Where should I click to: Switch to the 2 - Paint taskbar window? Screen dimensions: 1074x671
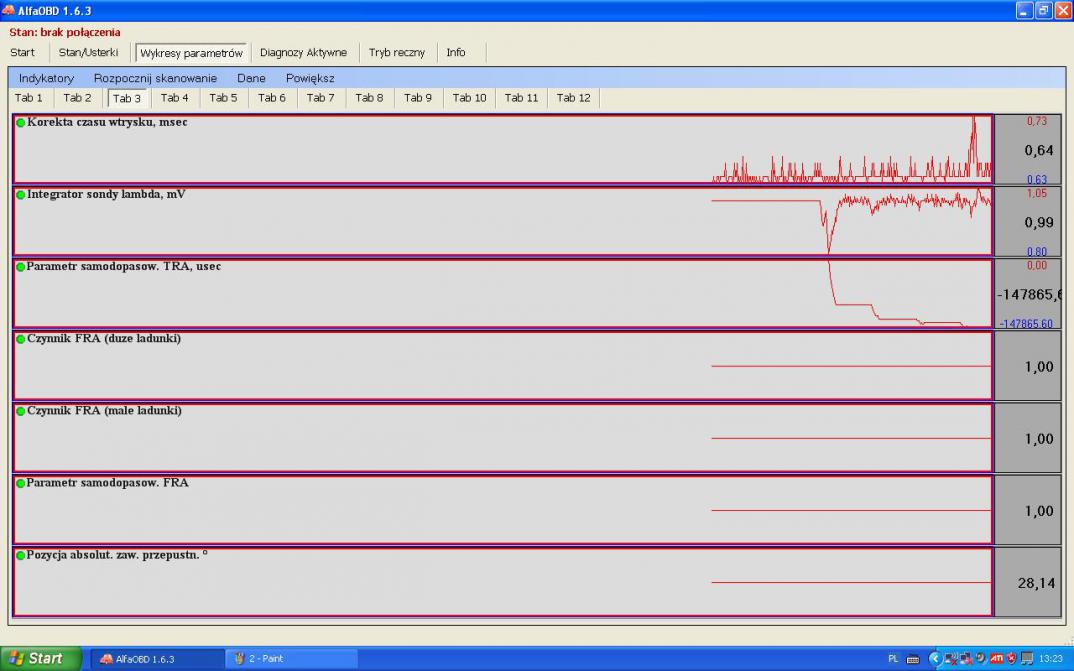290,659
